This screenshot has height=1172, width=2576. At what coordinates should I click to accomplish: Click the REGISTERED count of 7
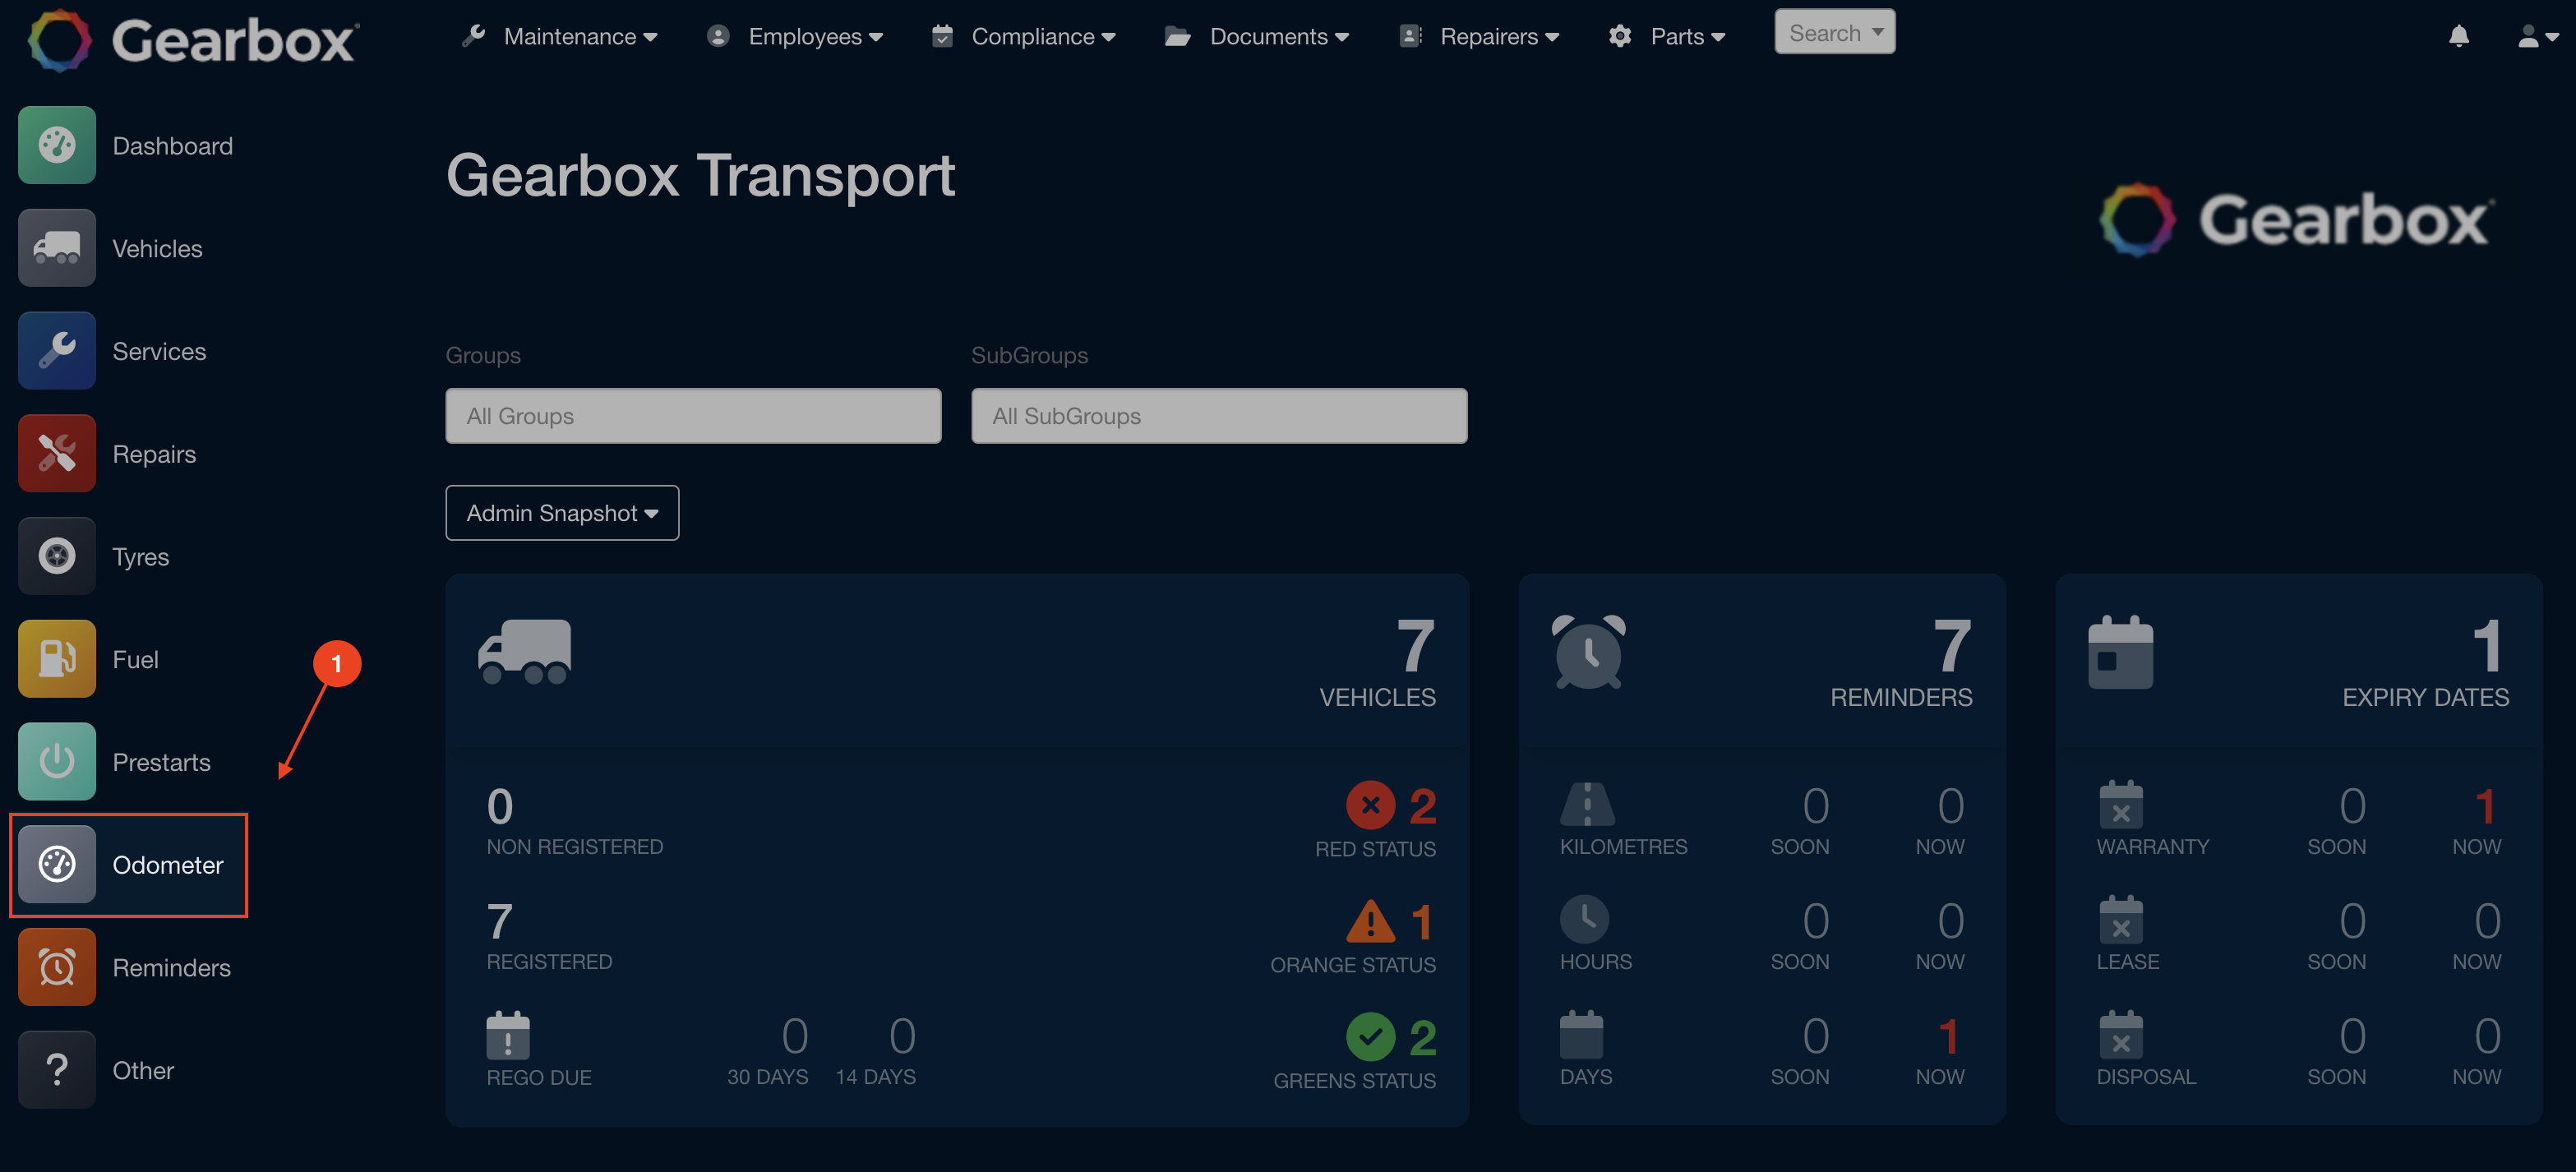tap(500, 921)
